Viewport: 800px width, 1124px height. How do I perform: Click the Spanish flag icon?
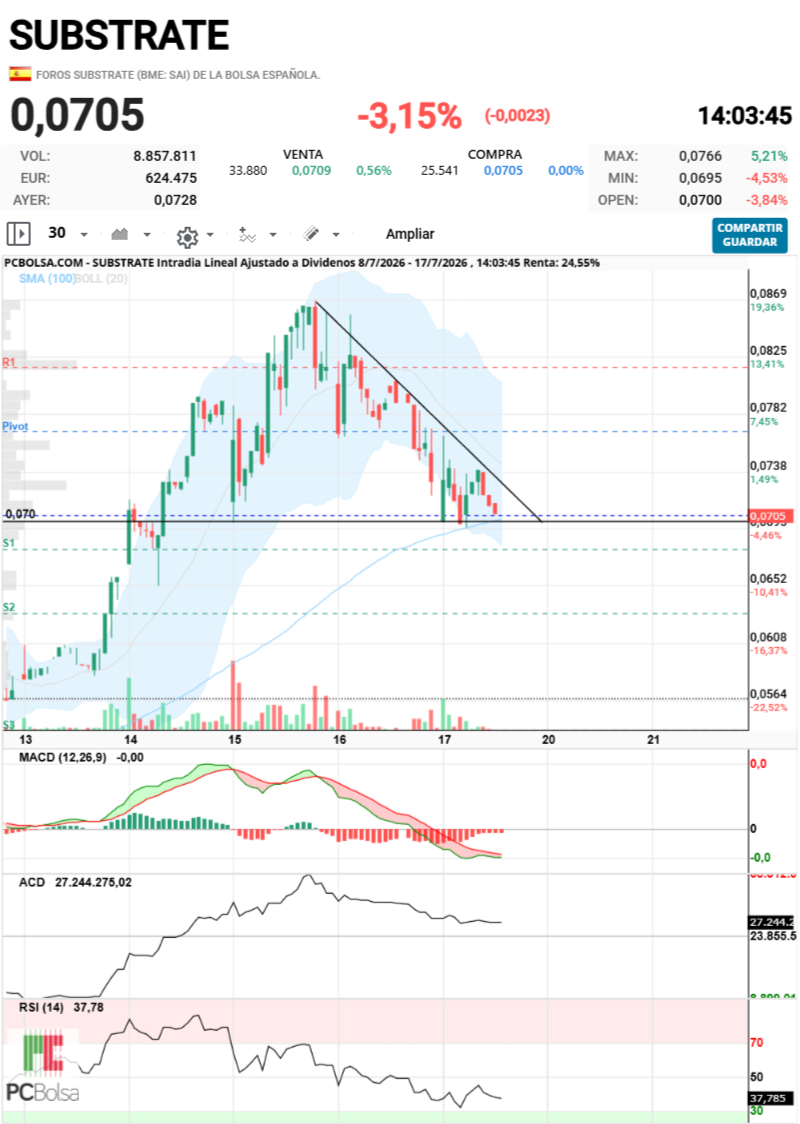20,74
